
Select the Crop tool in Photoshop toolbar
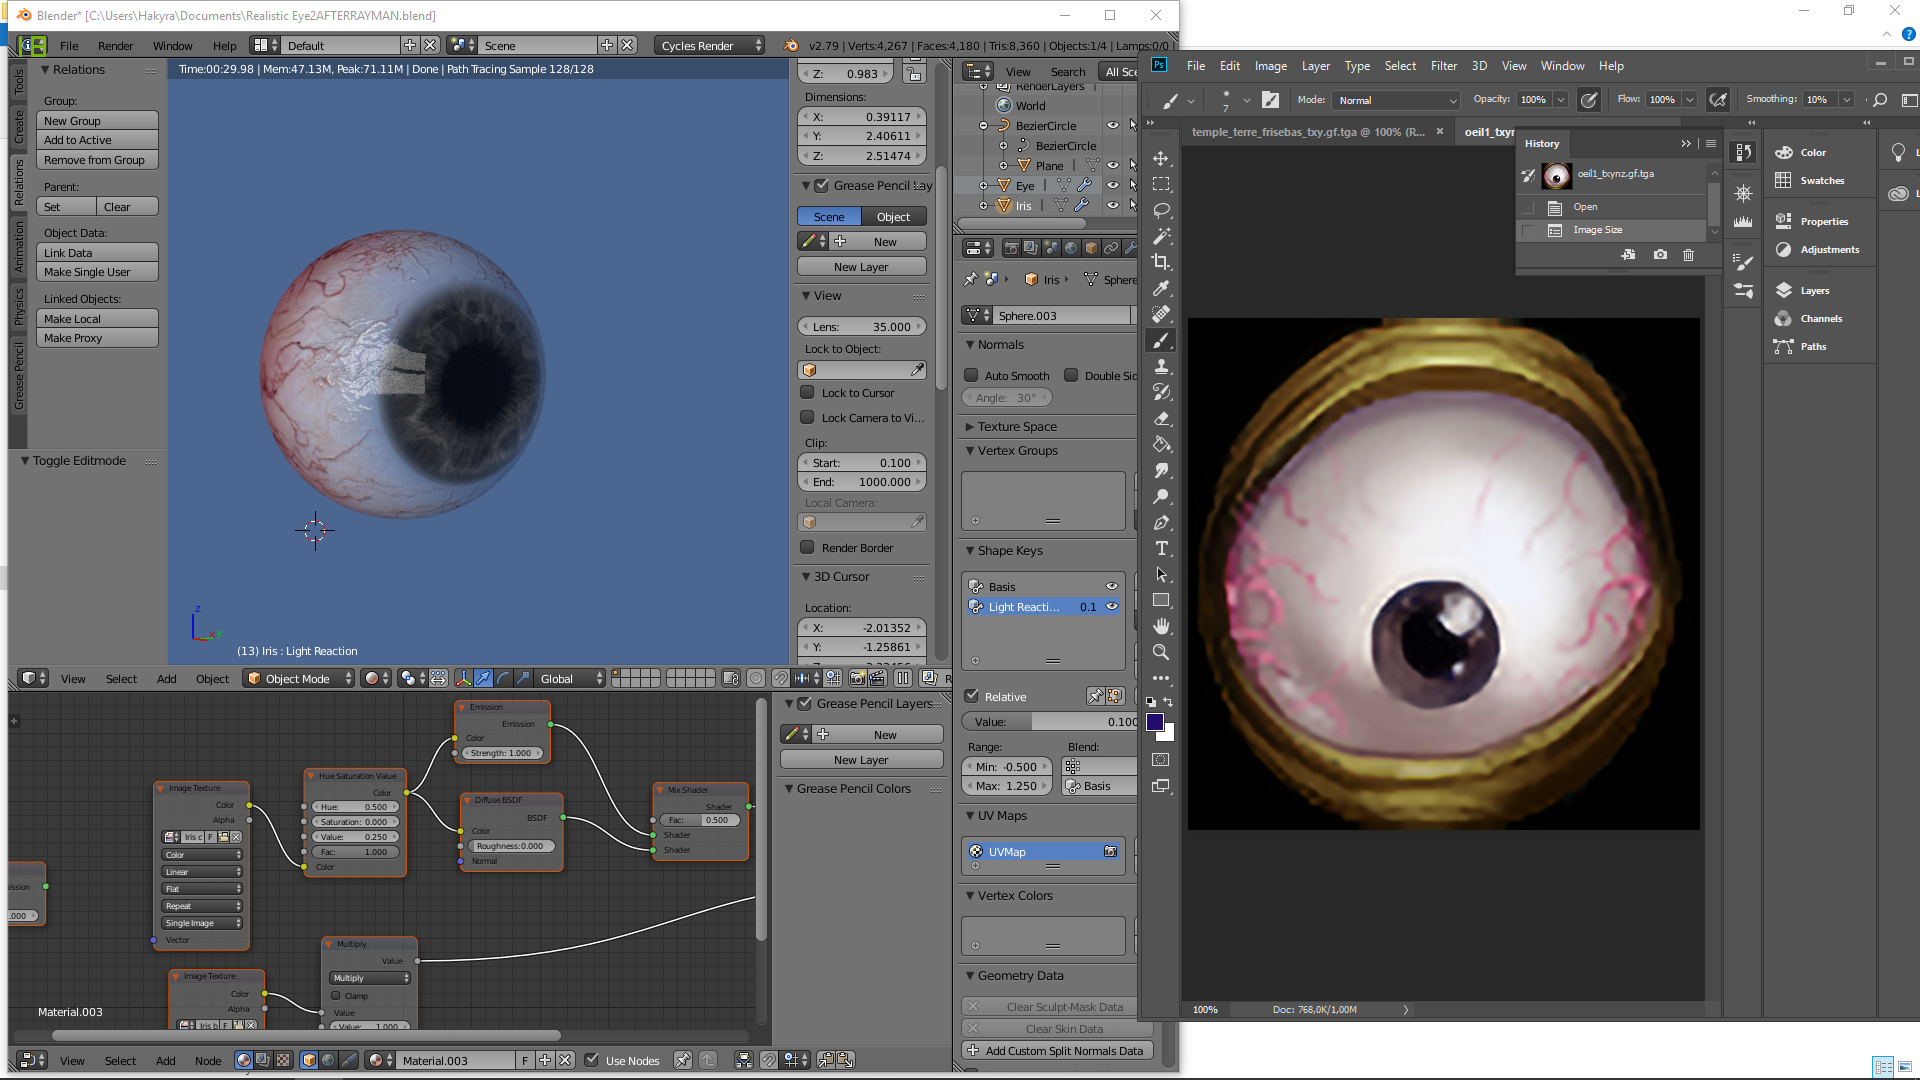click(x=1161, y=262)
